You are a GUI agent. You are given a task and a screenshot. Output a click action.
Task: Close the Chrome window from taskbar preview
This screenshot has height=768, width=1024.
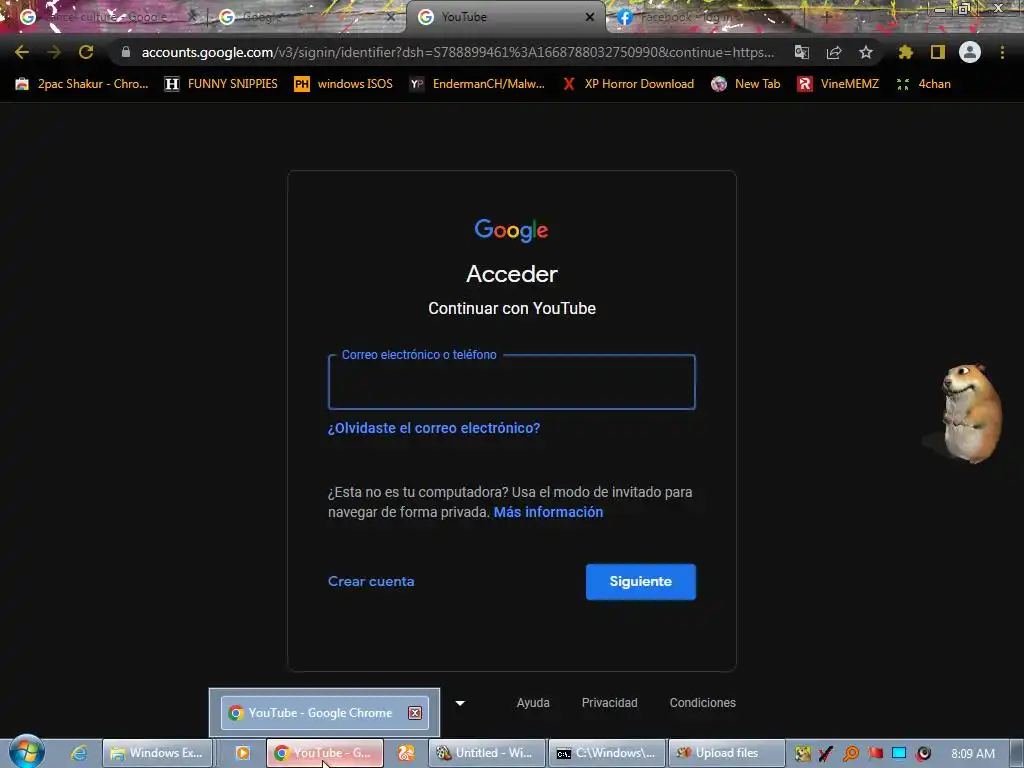(415, 713)
